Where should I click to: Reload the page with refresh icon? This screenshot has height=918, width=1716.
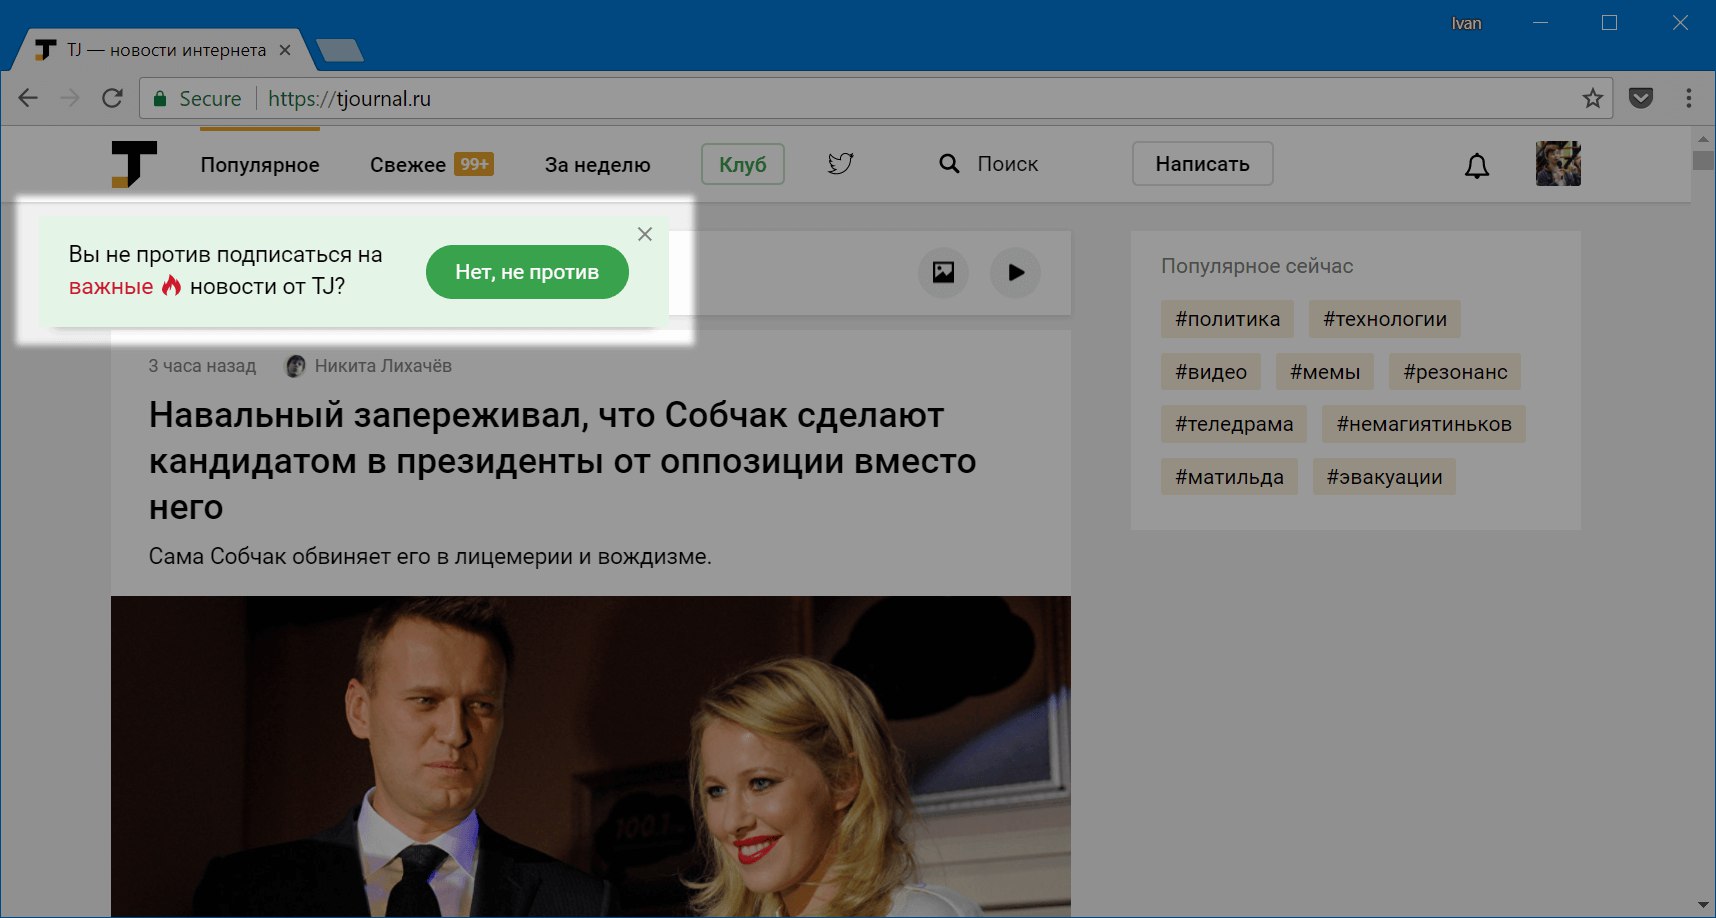[112, 98]
